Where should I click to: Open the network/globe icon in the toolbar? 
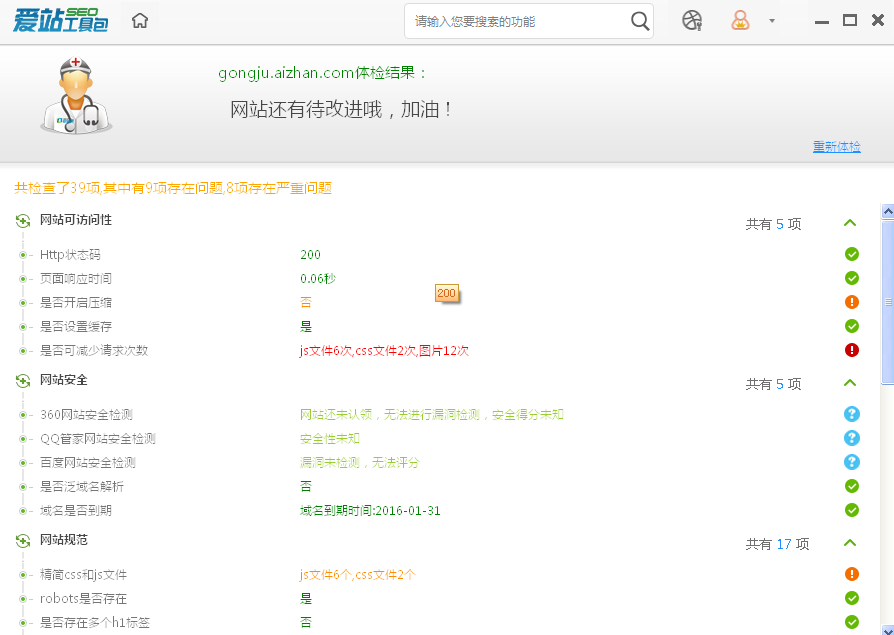click(x=691, y=20)
